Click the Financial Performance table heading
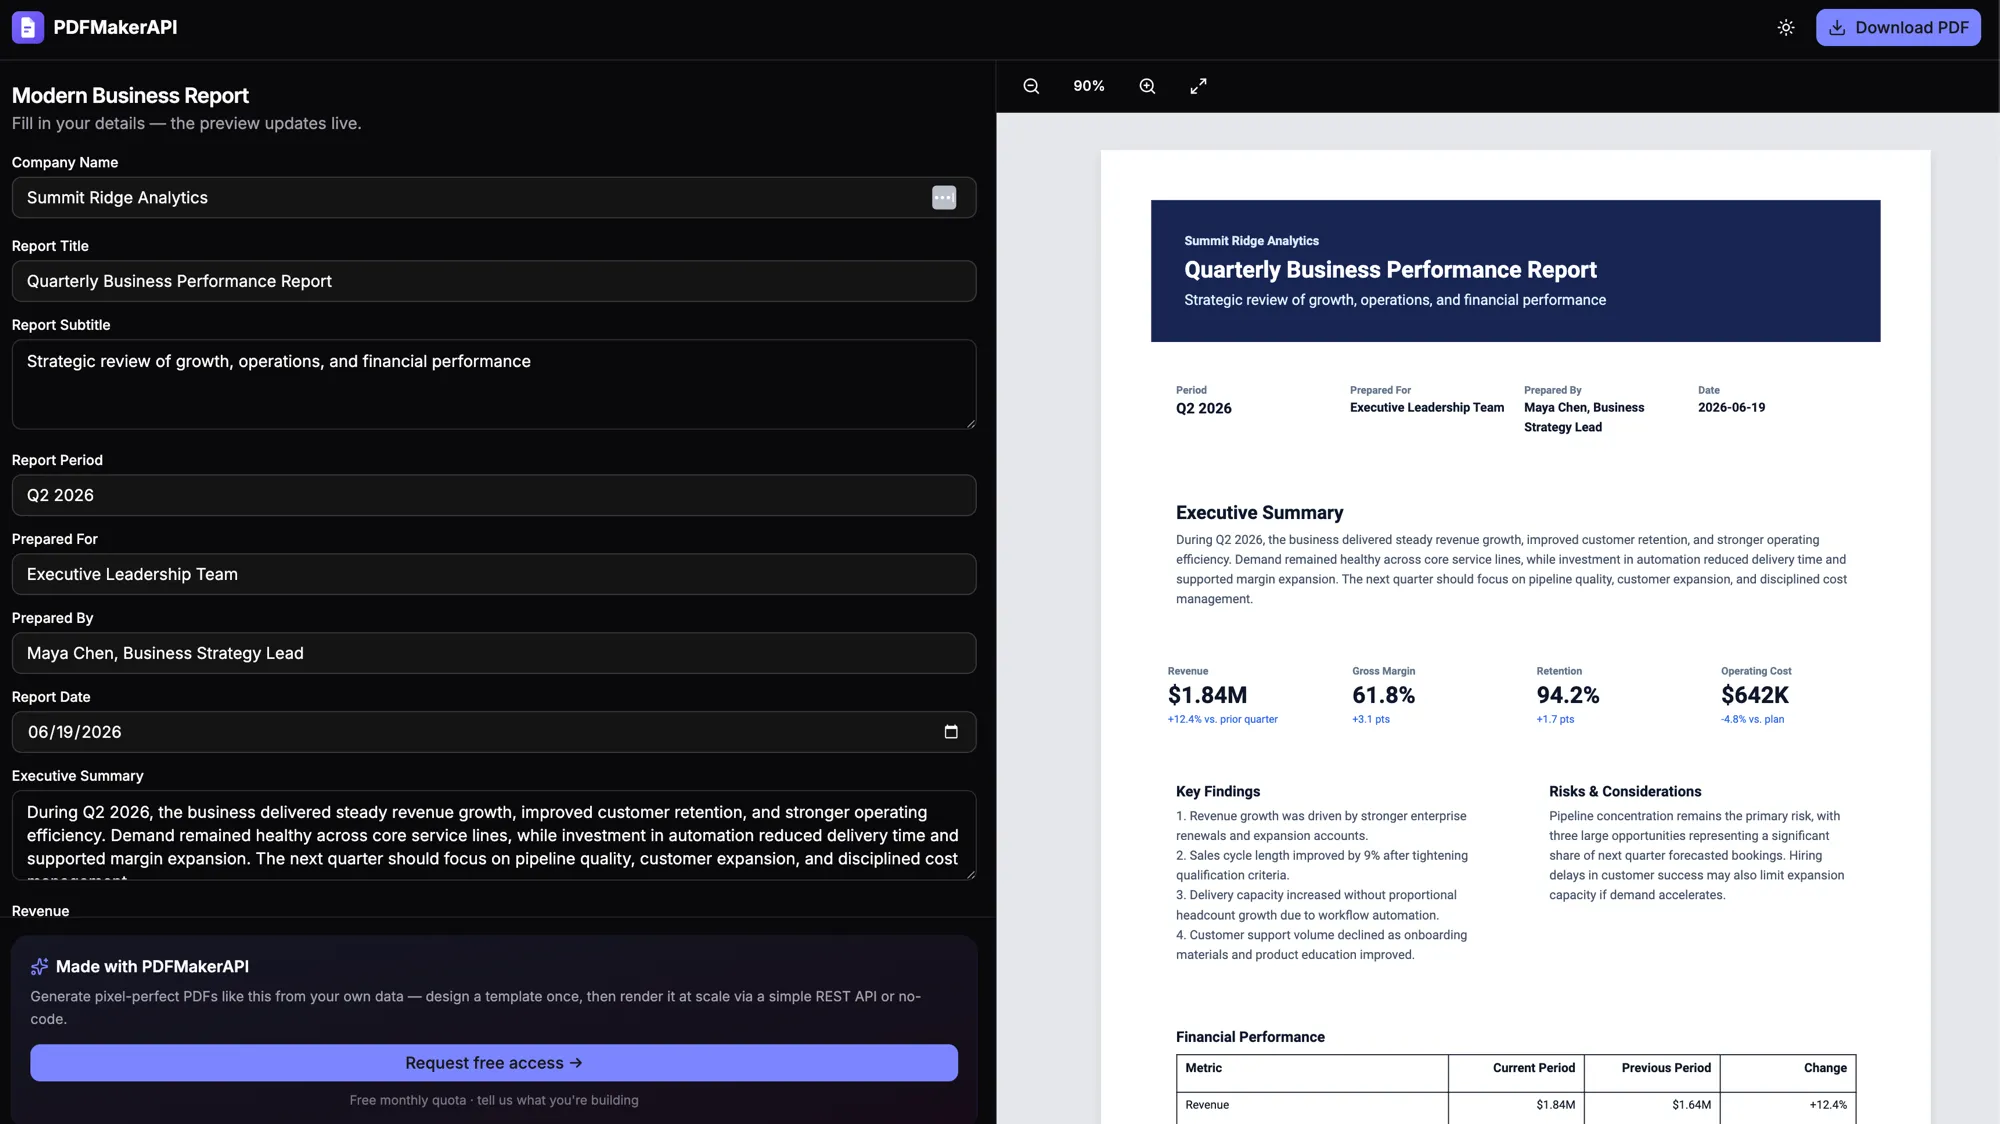This screenshot has width=2000, height=1124. [x=1250, y=1037]
